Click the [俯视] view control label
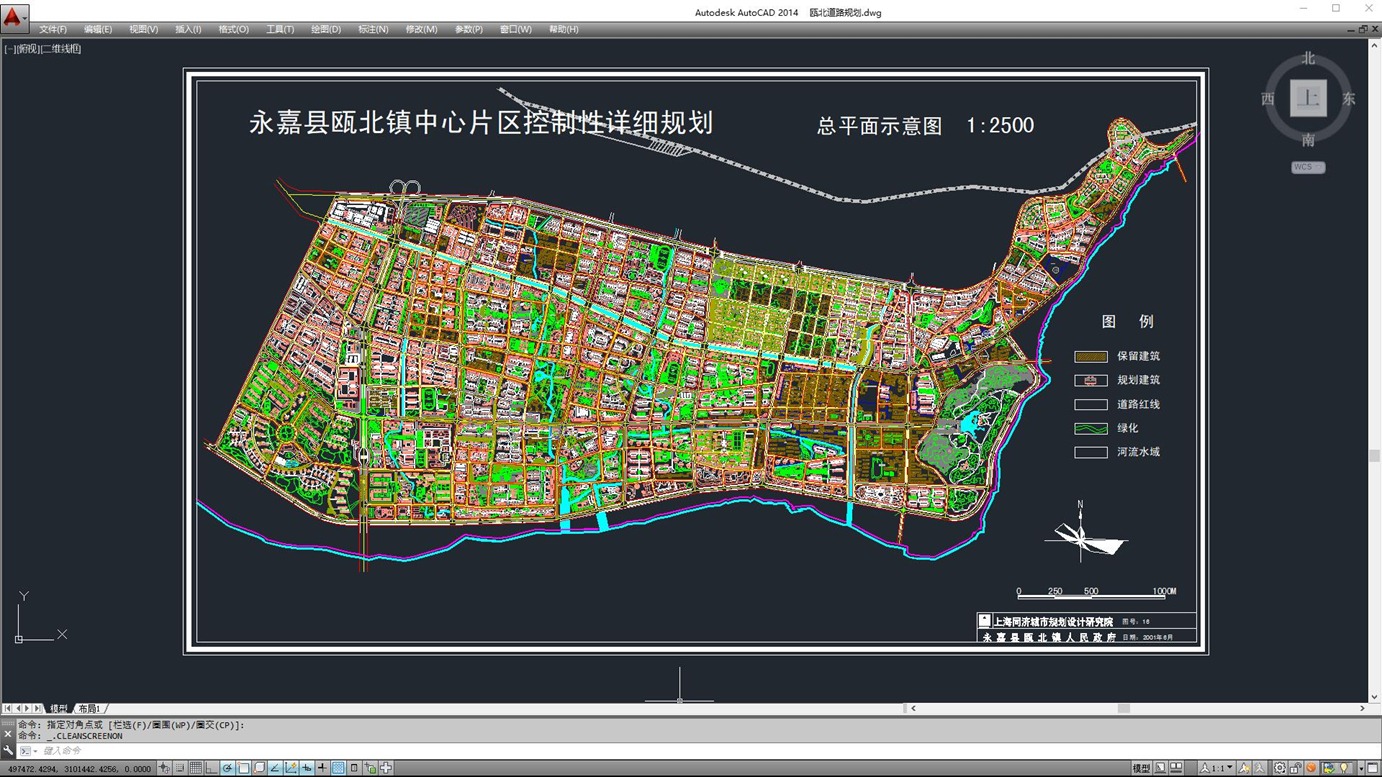The image size is (1382, 777). [x=28, y=48]
